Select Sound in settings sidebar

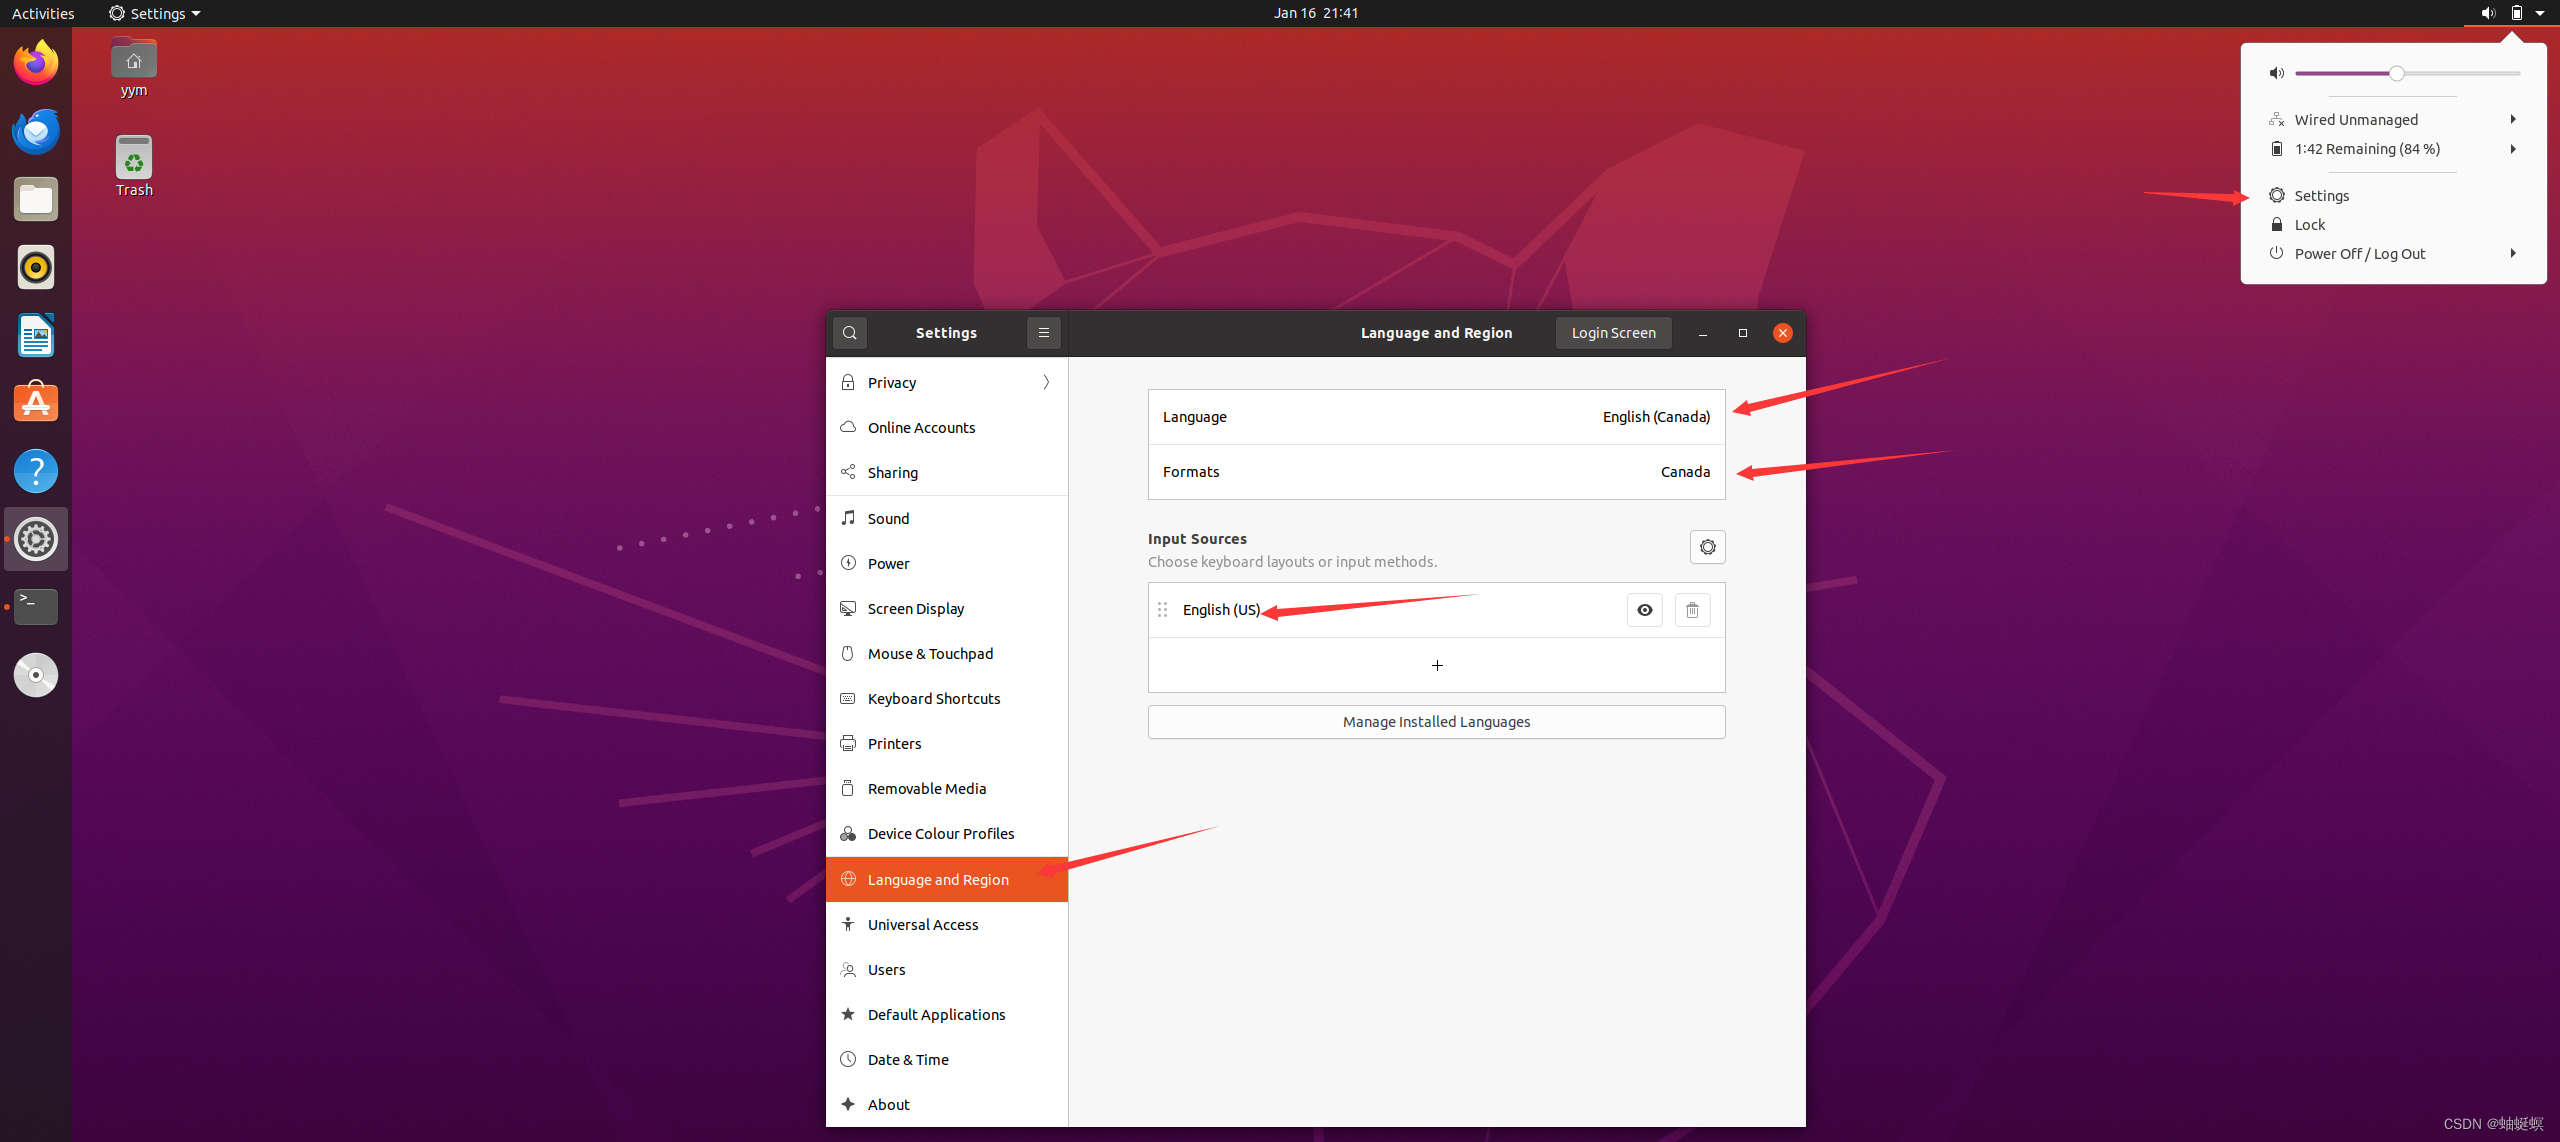[x=888, y=518]
